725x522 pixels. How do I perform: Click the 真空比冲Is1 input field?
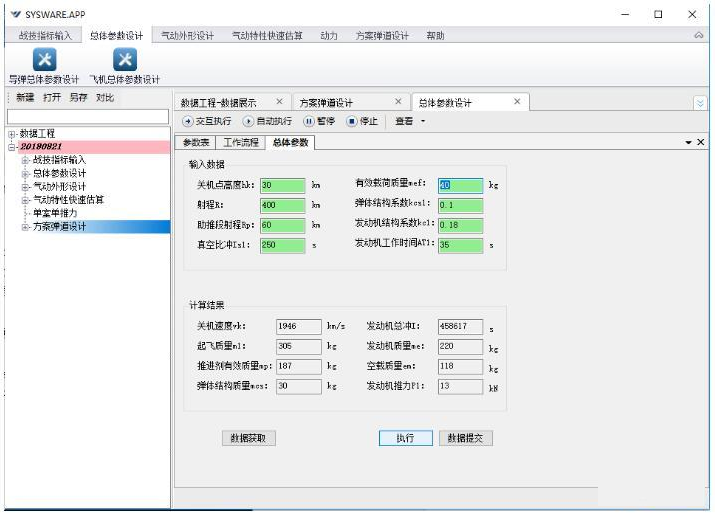pos(283,245)
